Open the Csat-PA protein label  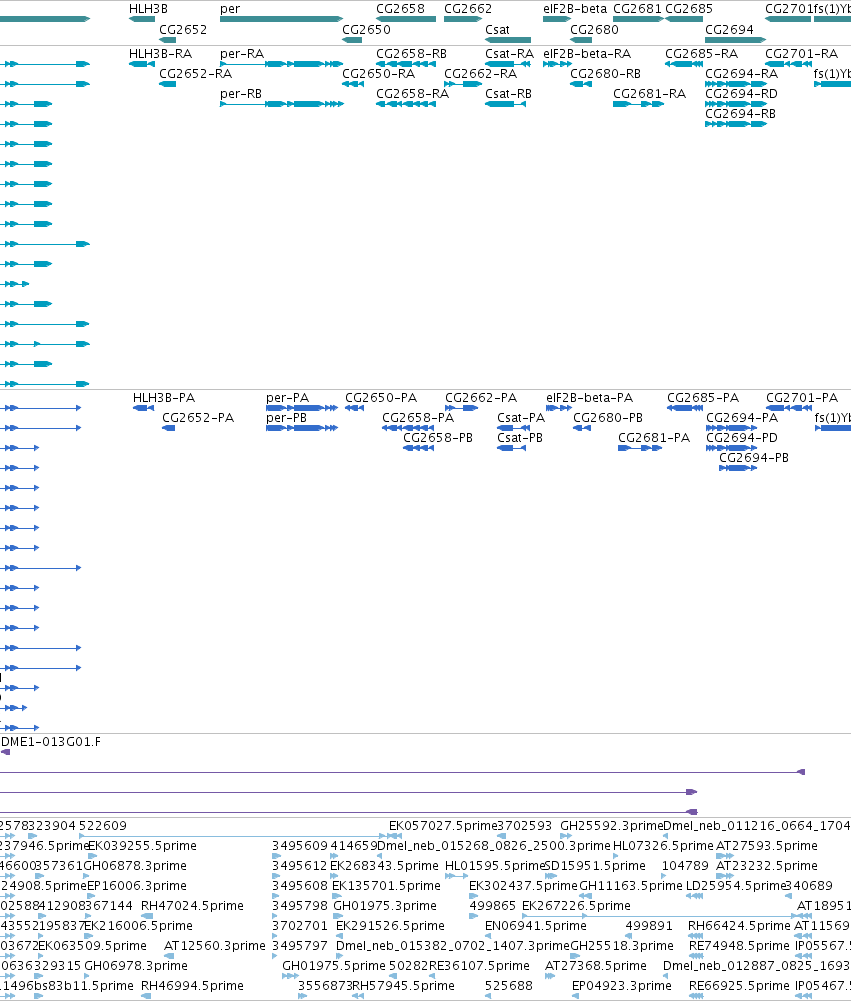pos(521,418)
